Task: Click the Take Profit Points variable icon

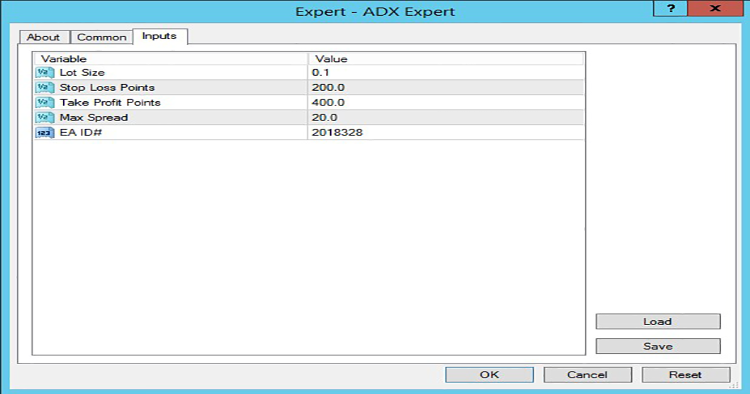Action: (x=44, y=102)
